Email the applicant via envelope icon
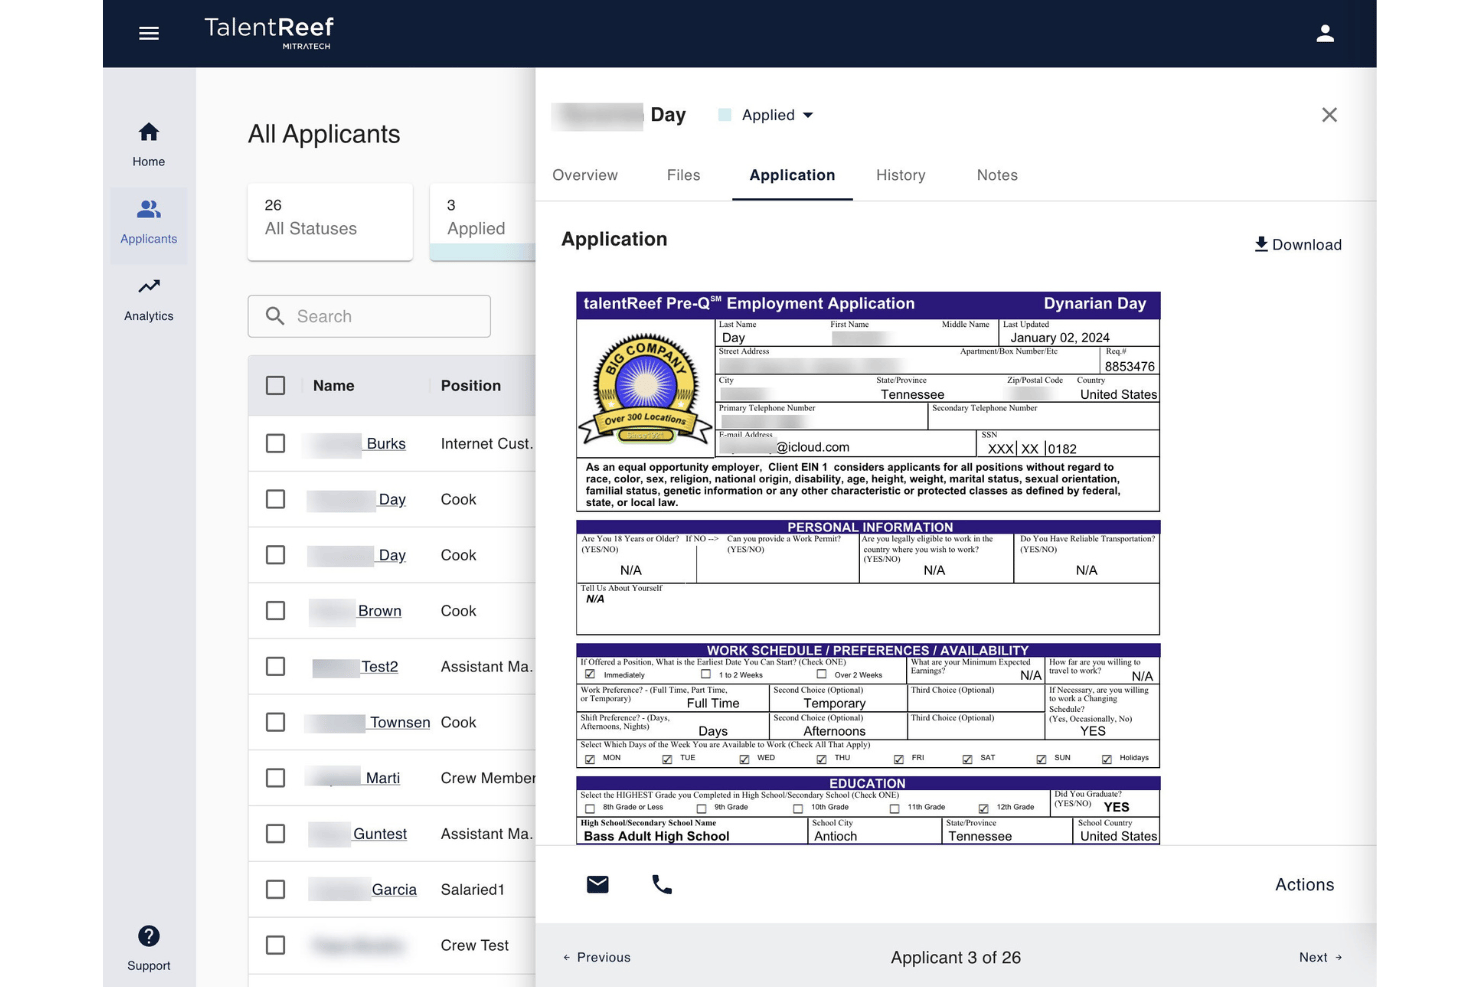 598,884
